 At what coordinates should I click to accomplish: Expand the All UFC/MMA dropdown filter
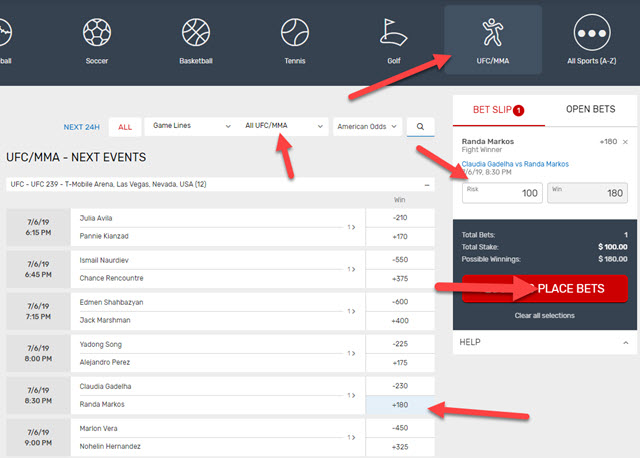284,127
